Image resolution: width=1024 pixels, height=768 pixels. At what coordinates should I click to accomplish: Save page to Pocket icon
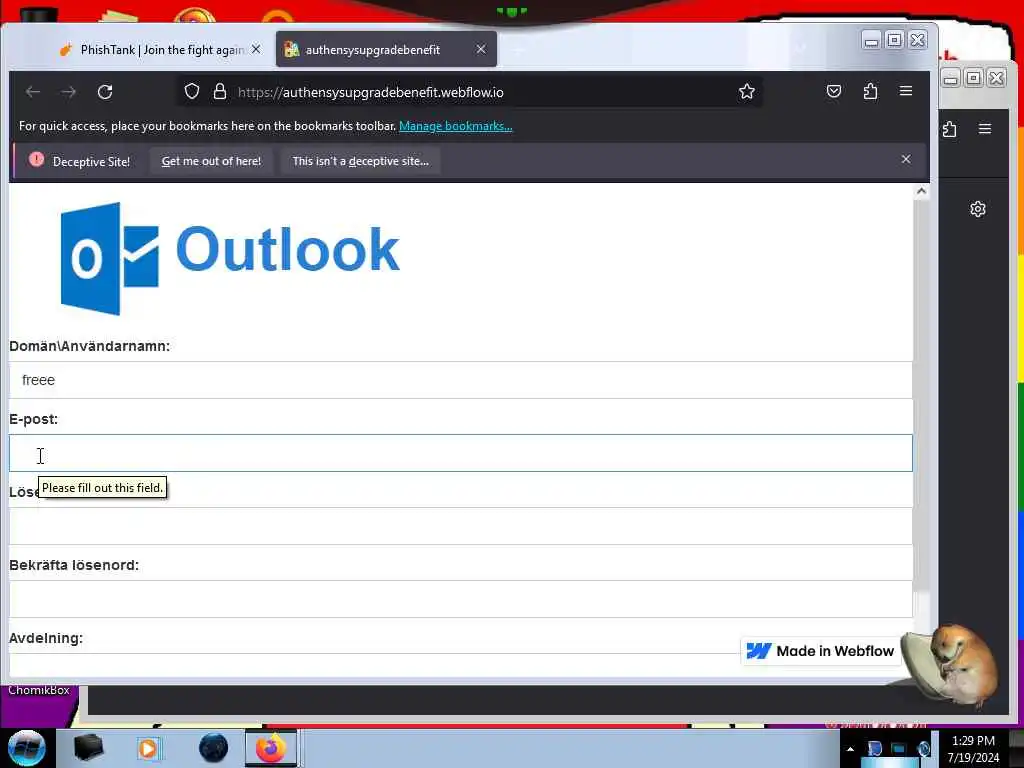tap(834, 91)
